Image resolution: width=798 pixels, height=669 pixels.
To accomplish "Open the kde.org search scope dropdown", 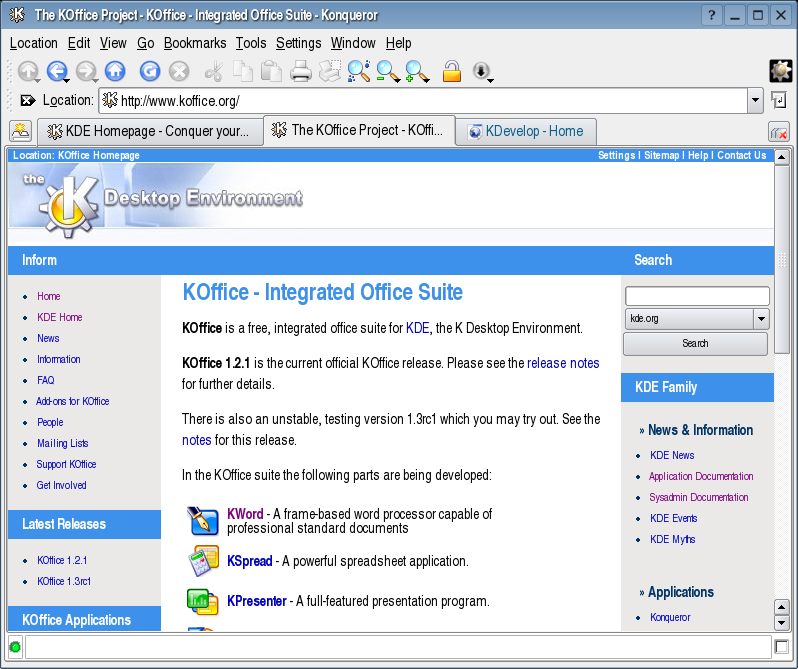I will (x=761, y=319).
